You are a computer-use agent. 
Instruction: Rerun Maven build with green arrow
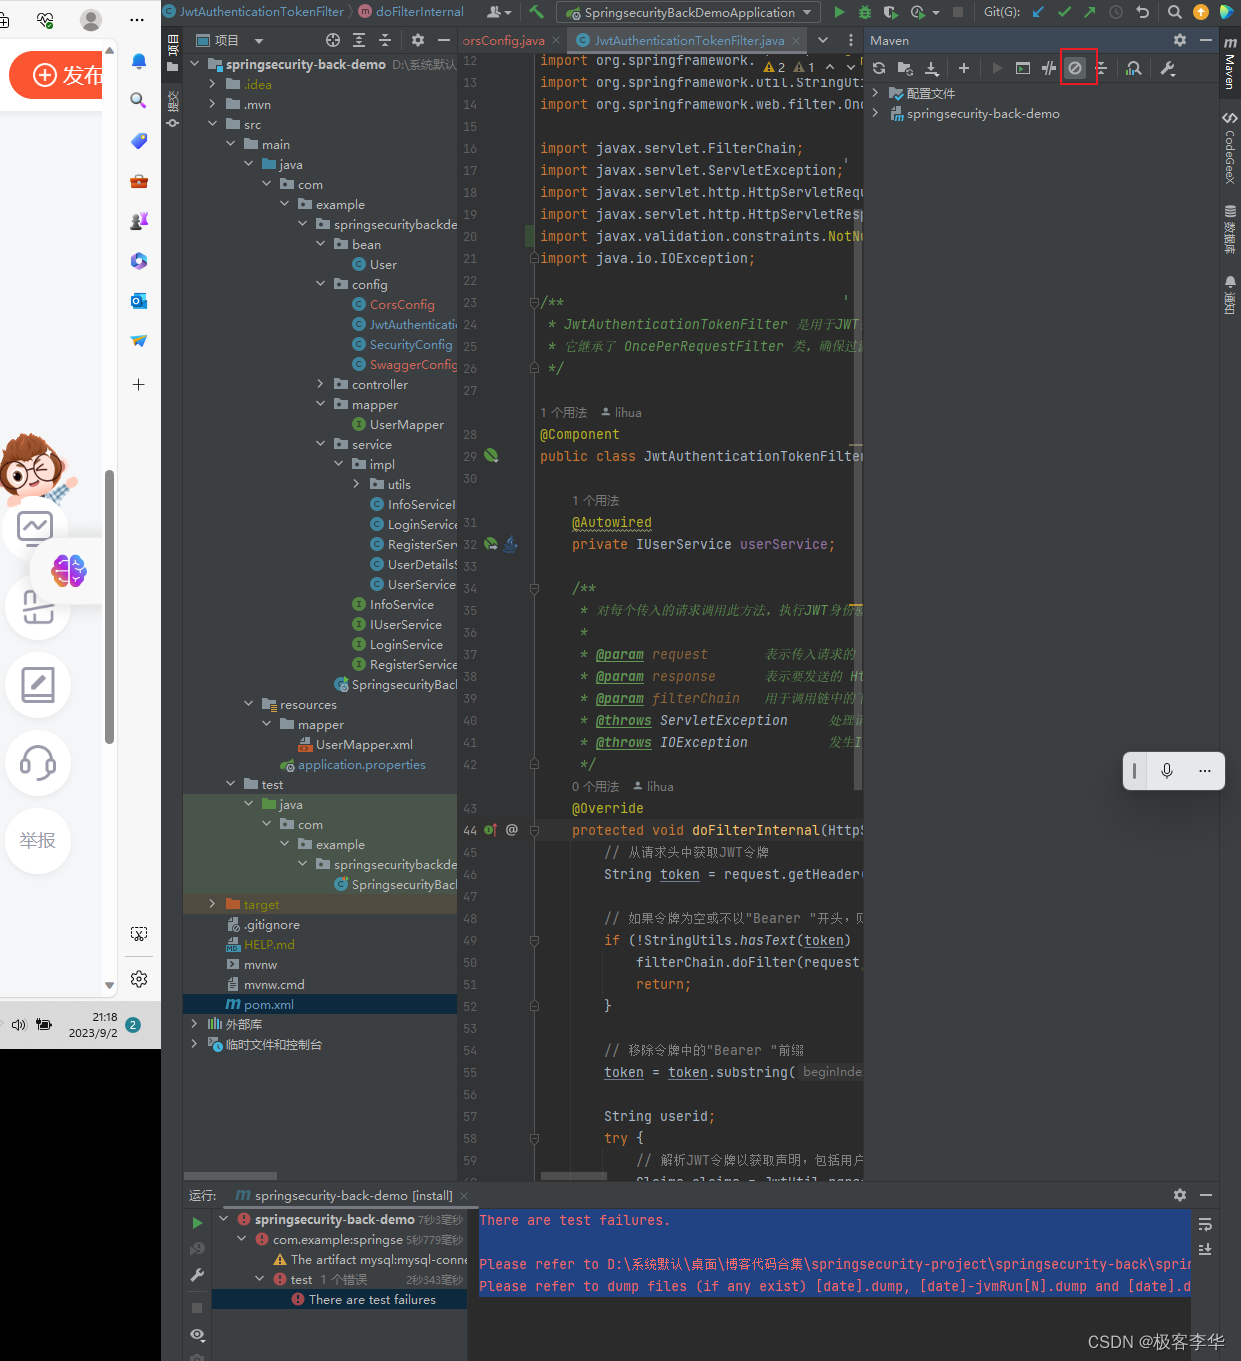coord(197,1222)
